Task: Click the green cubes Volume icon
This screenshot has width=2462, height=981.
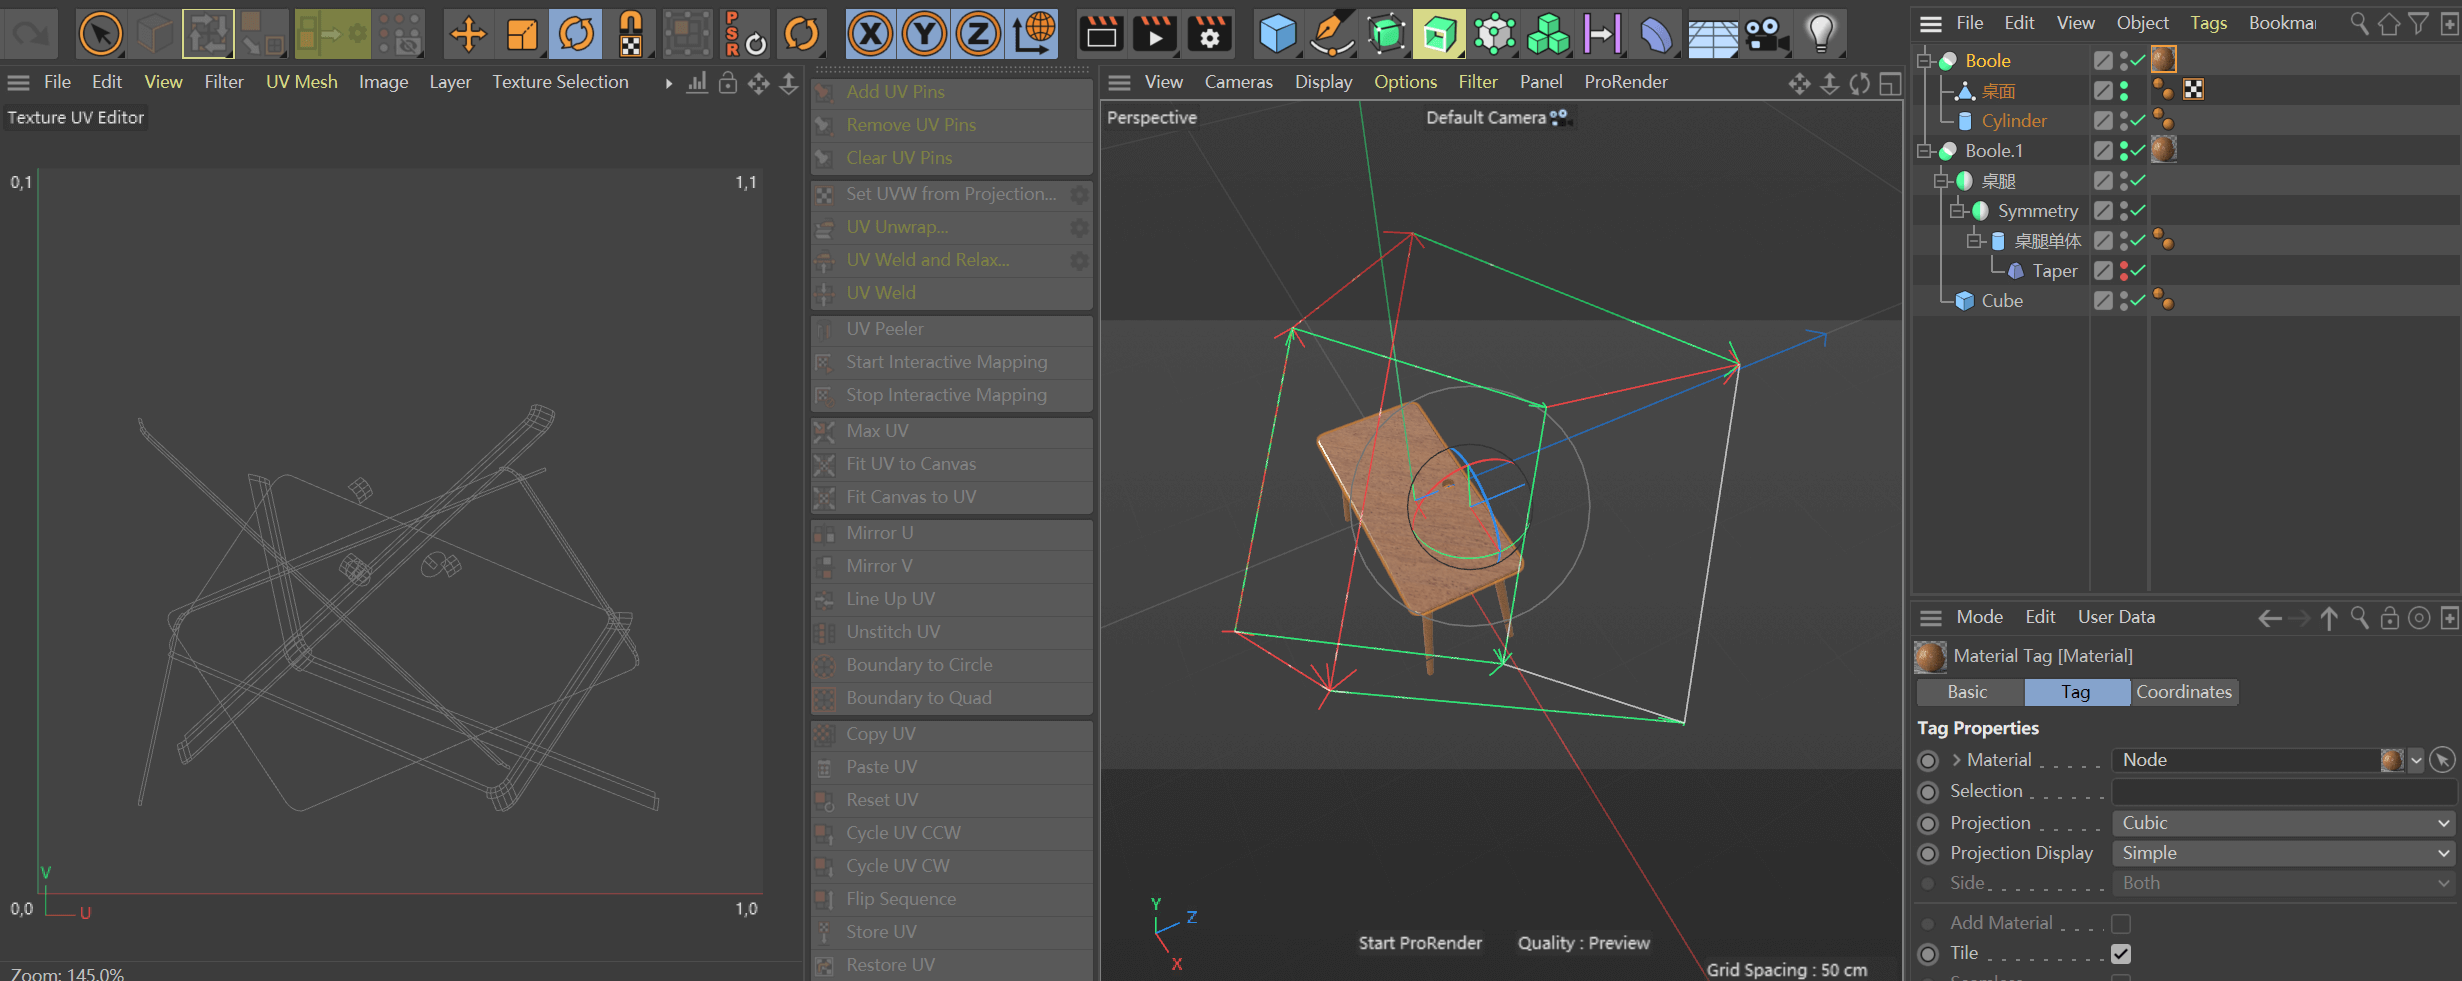Action: tap(1548, 35)
